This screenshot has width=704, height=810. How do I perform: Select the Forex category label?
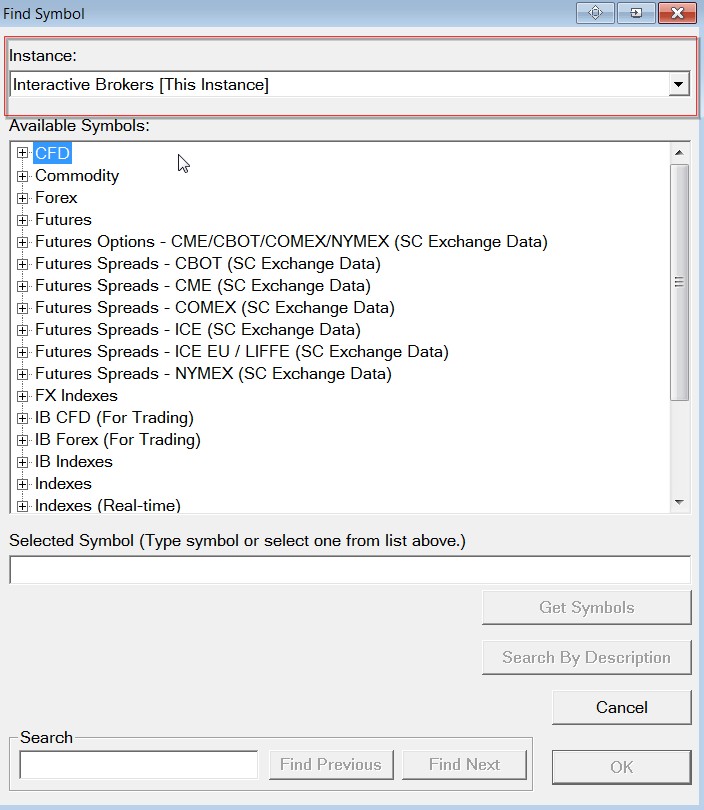click(56, 197)
